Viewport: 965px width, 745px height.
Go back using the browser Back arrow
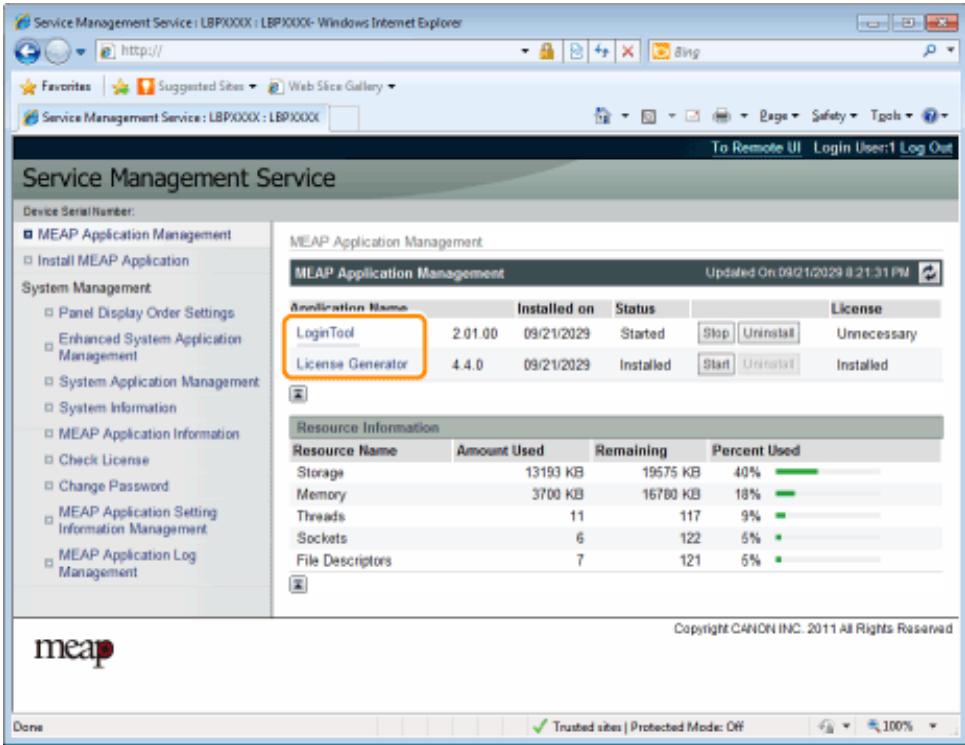pos(28,52)
